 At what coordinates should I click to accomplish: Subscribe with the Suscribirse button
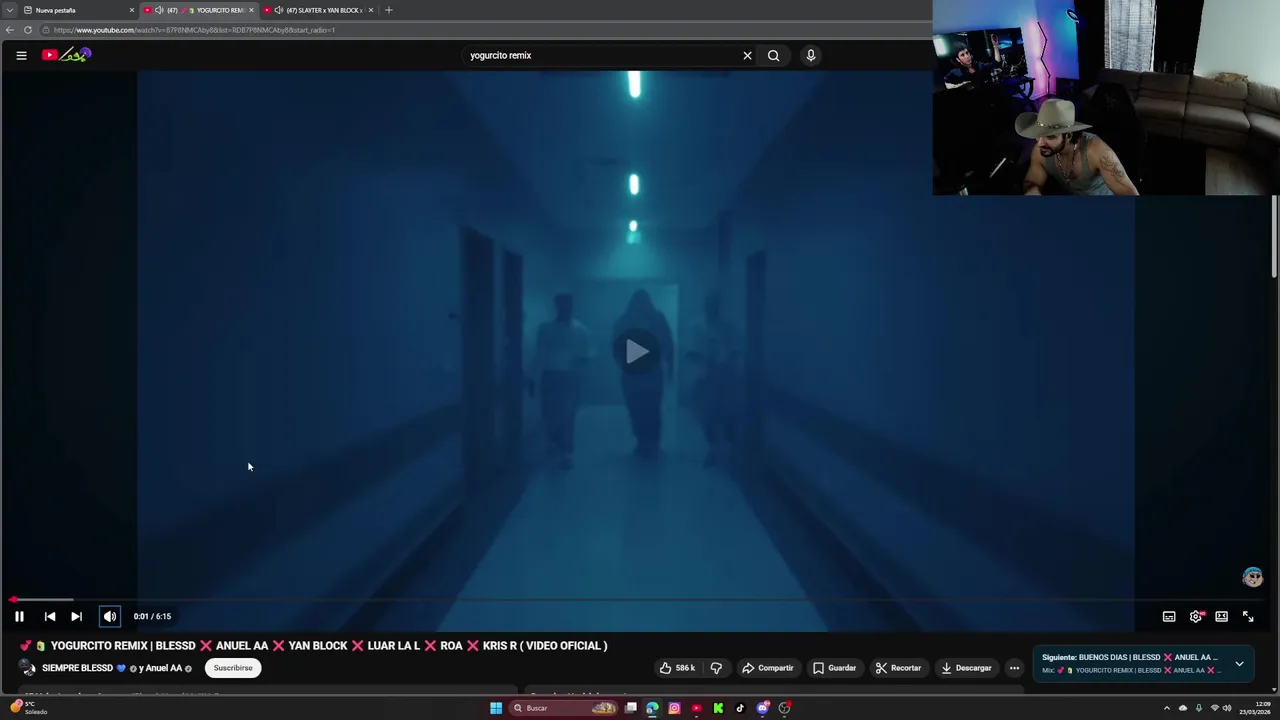[233, 668]
